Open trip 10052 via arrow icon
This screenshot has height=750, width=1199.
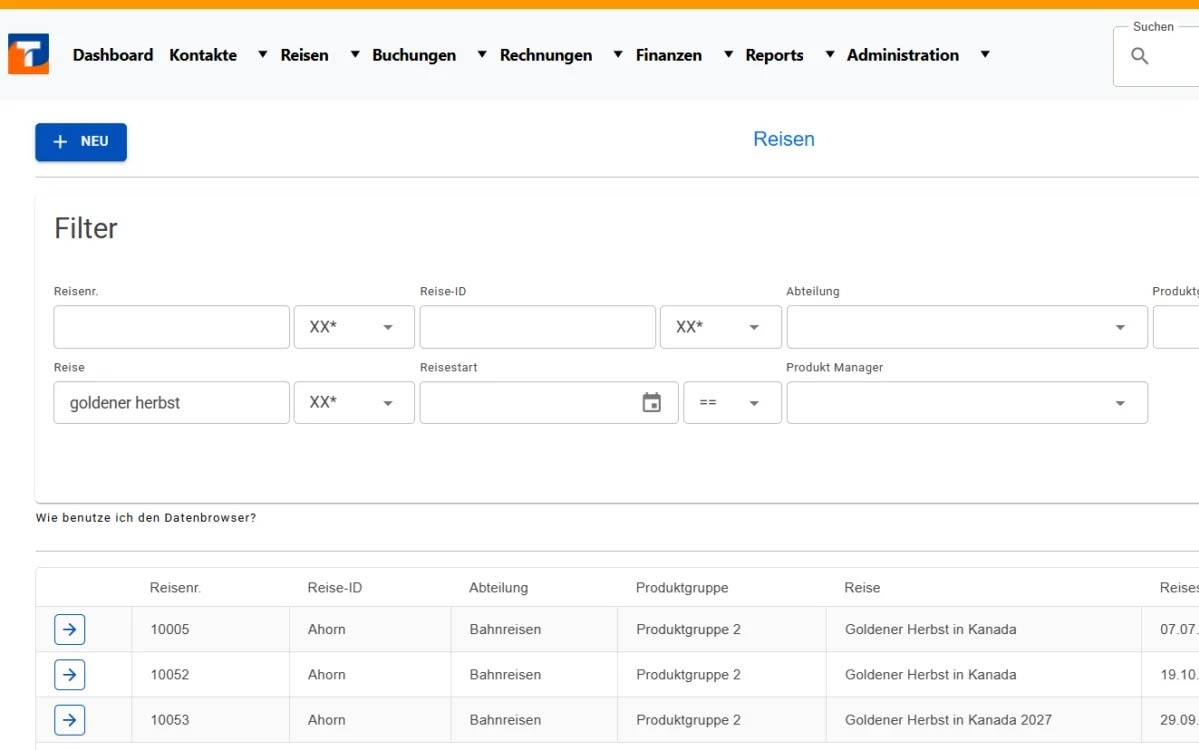coord(69,675)
